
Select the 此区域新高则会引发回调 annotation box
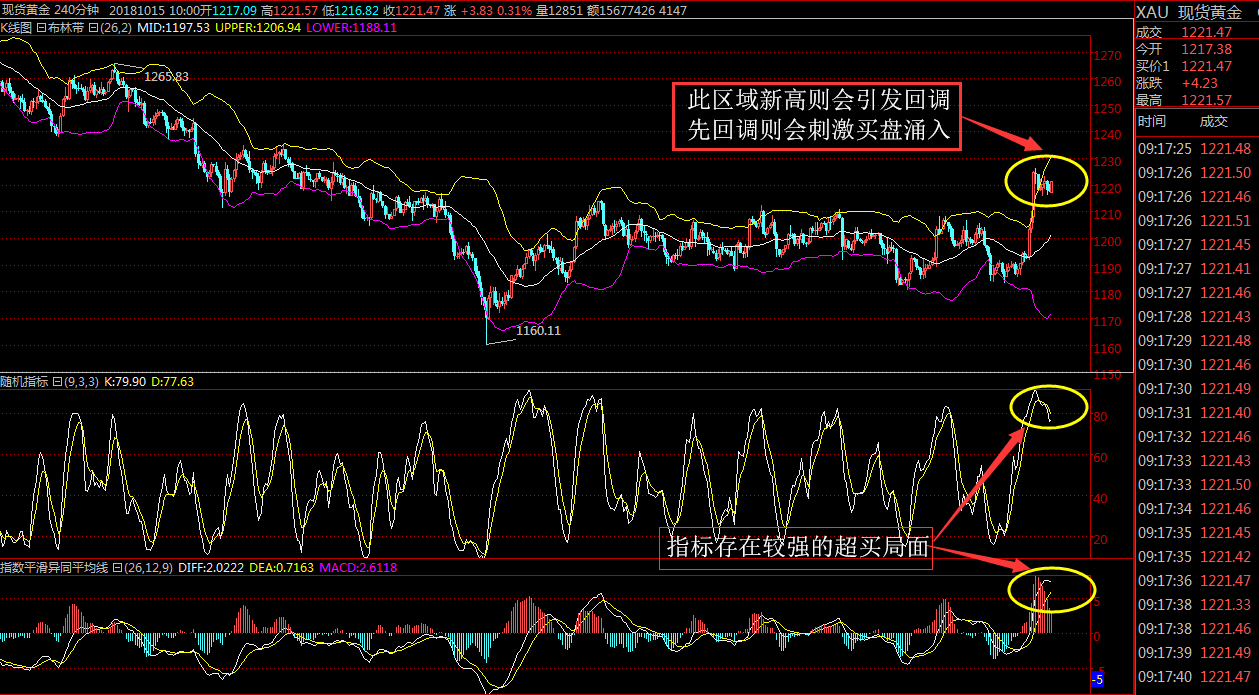click(x=818, y=116)
